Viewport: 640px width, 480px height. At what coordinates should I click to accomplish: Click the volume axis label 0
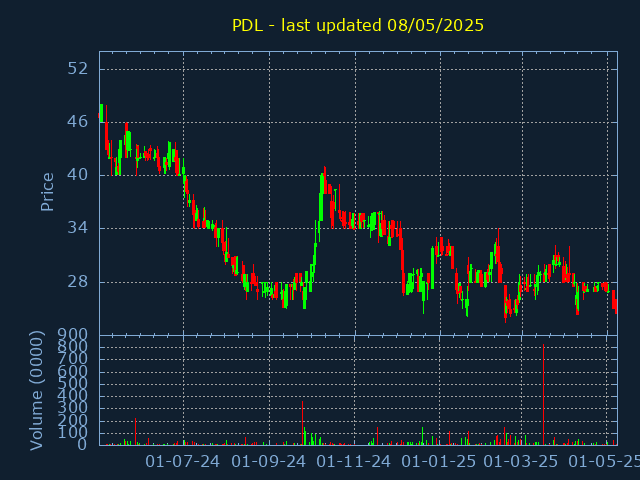pyautogui.click(x=82, y=444)
